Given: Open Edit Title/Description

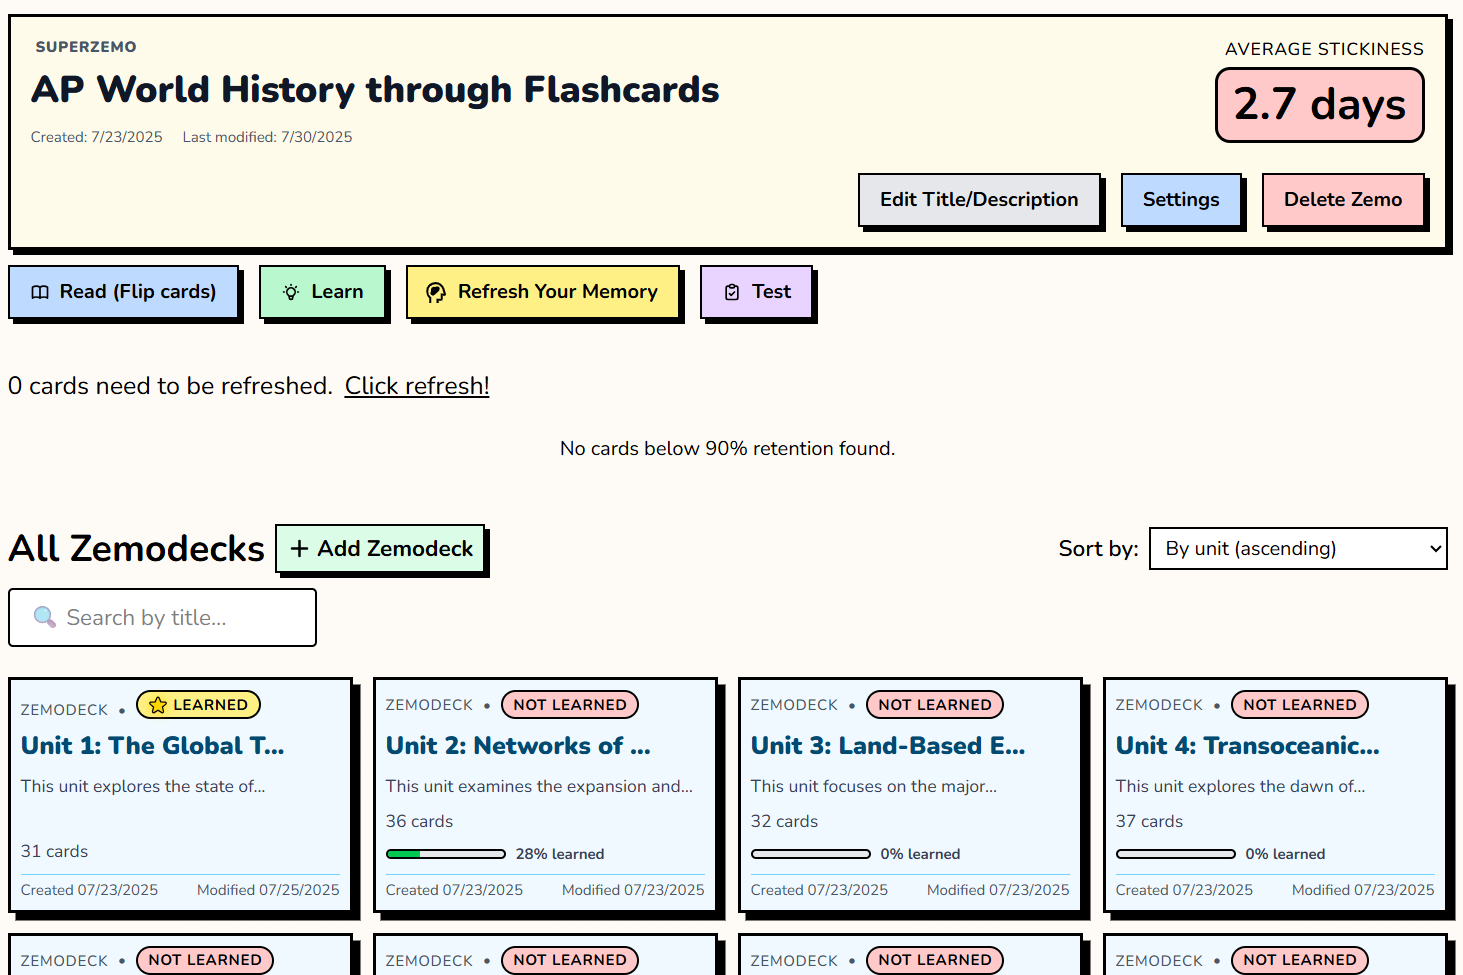Looking at the screenshot, I should point(979,200).
